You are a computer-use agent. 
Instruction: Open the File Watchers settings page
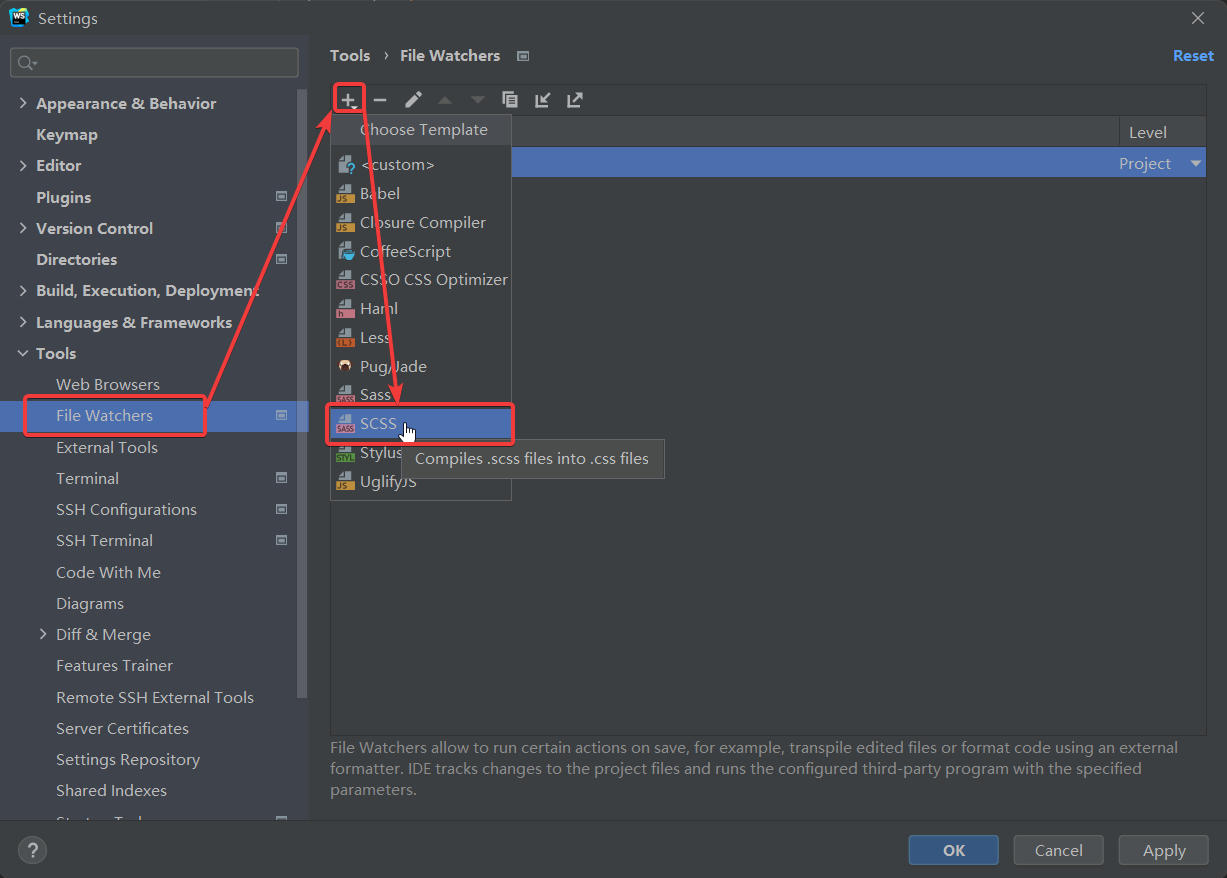[x=104, y=415]
